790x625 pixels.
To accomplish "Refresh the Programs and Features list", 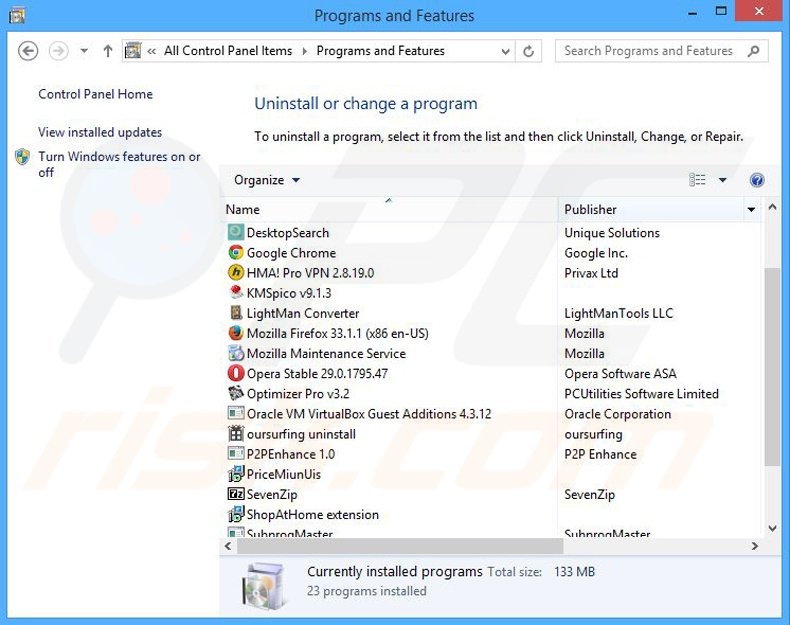I will coord(529,51).
